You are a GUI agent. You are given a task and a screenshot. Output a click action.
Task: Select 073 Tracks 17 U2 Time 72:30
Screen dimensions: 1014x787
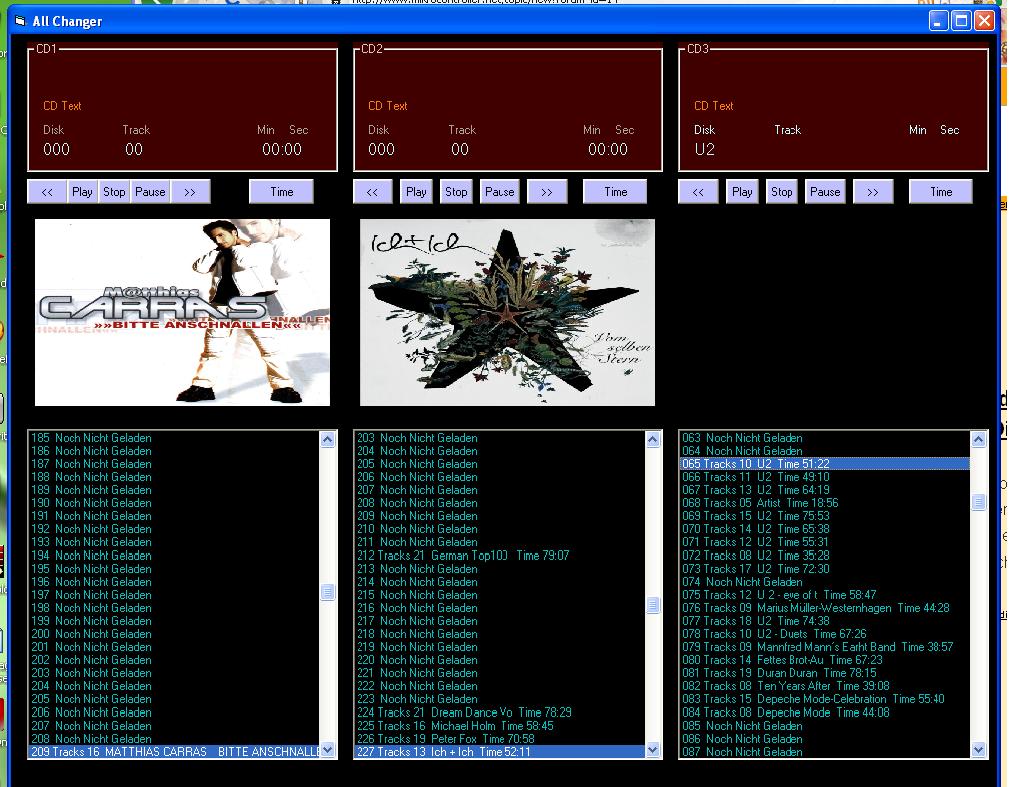[825, 568]
